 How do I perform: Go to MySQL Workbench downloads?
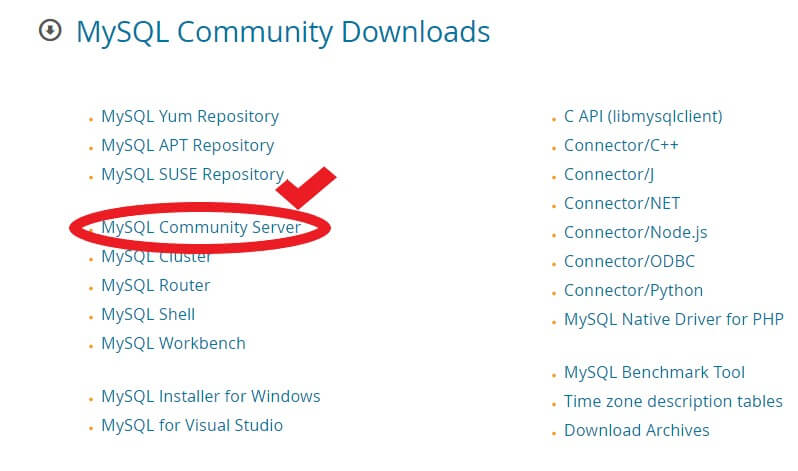point(174,343)
